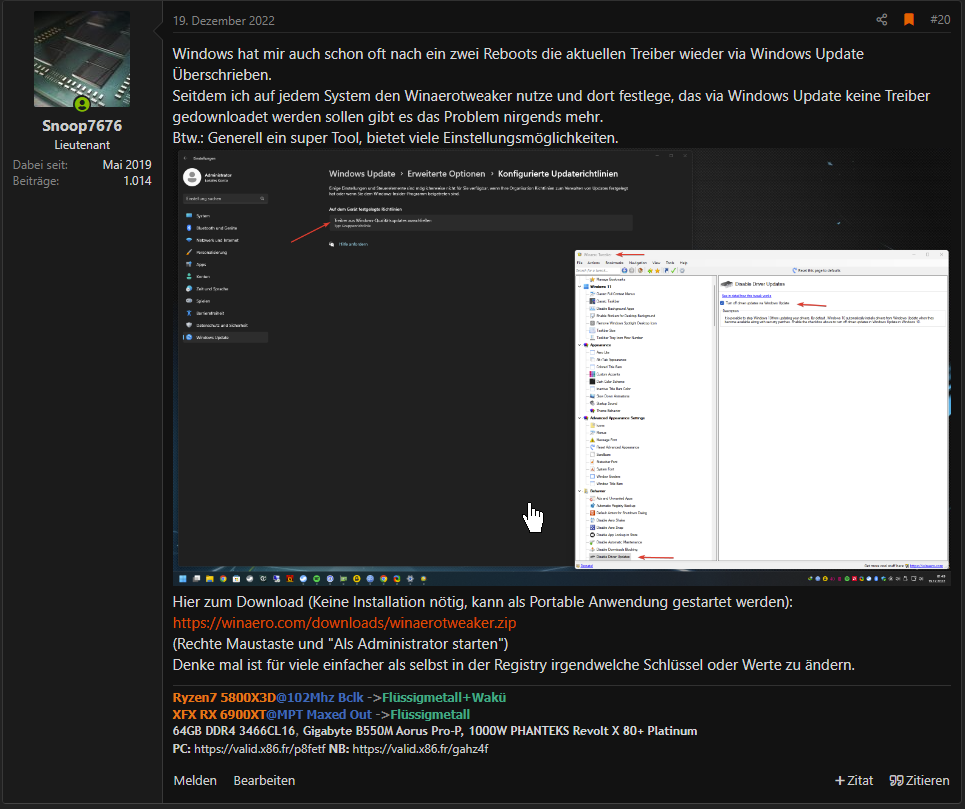Open the valid.x86.fr/gahz4f NB link
The height and width of the screenshot is (809, 965).
tap(420, 749)
